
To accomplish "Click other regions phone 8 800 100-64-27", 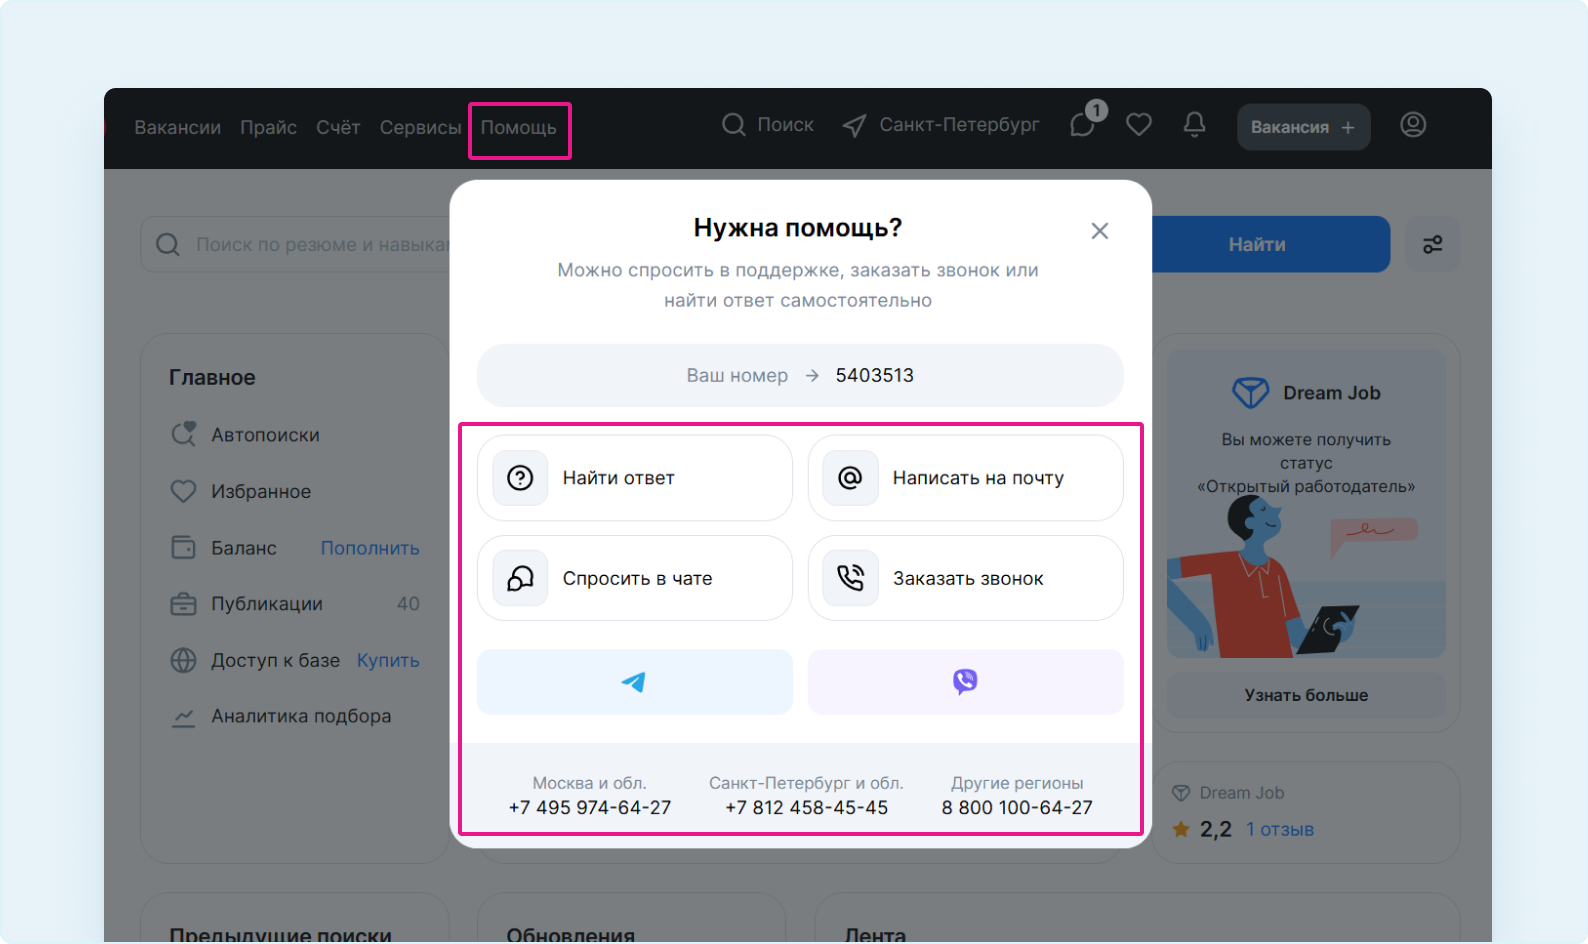I will click(1017, 807).
